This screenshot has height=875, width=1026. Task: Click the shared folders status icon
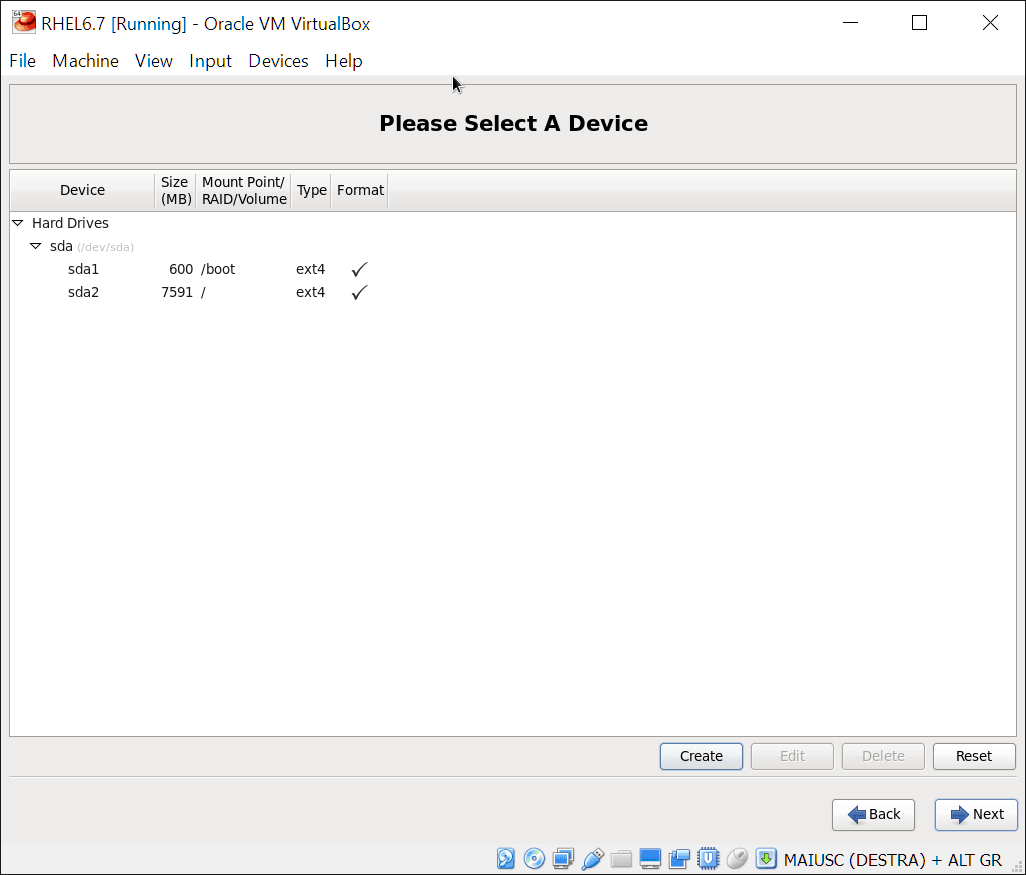pos(621,858)
